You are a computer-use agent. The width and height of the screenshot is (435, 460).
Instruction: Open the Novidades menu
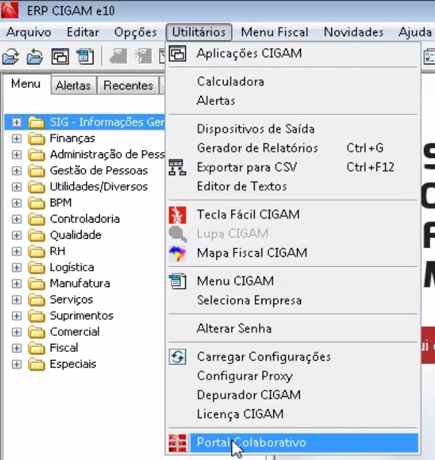tap(354, 32)
